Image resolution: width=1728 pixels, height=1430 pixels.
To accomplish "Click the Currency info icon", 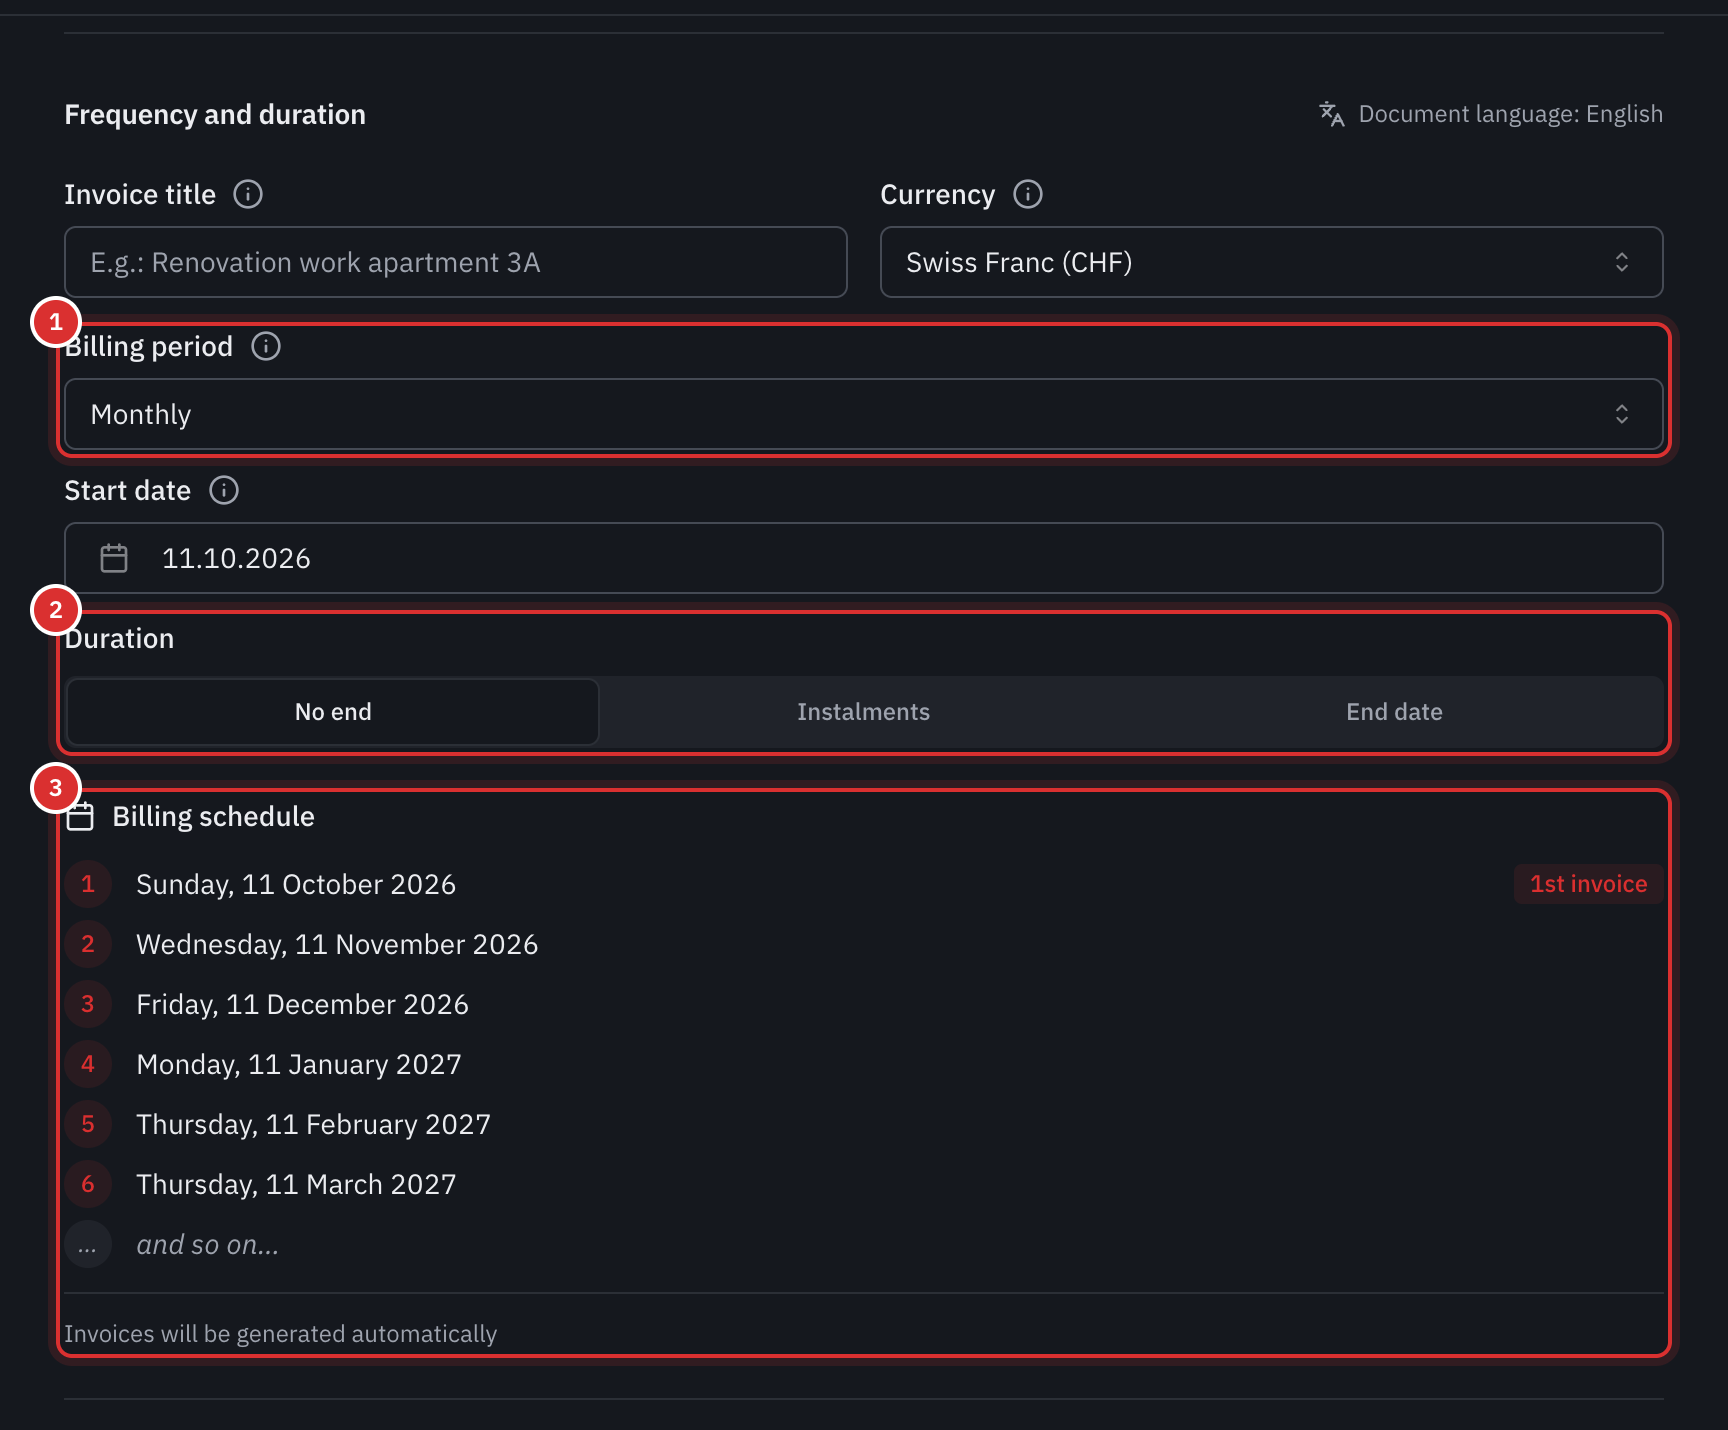I will (x=1028, y=194).
